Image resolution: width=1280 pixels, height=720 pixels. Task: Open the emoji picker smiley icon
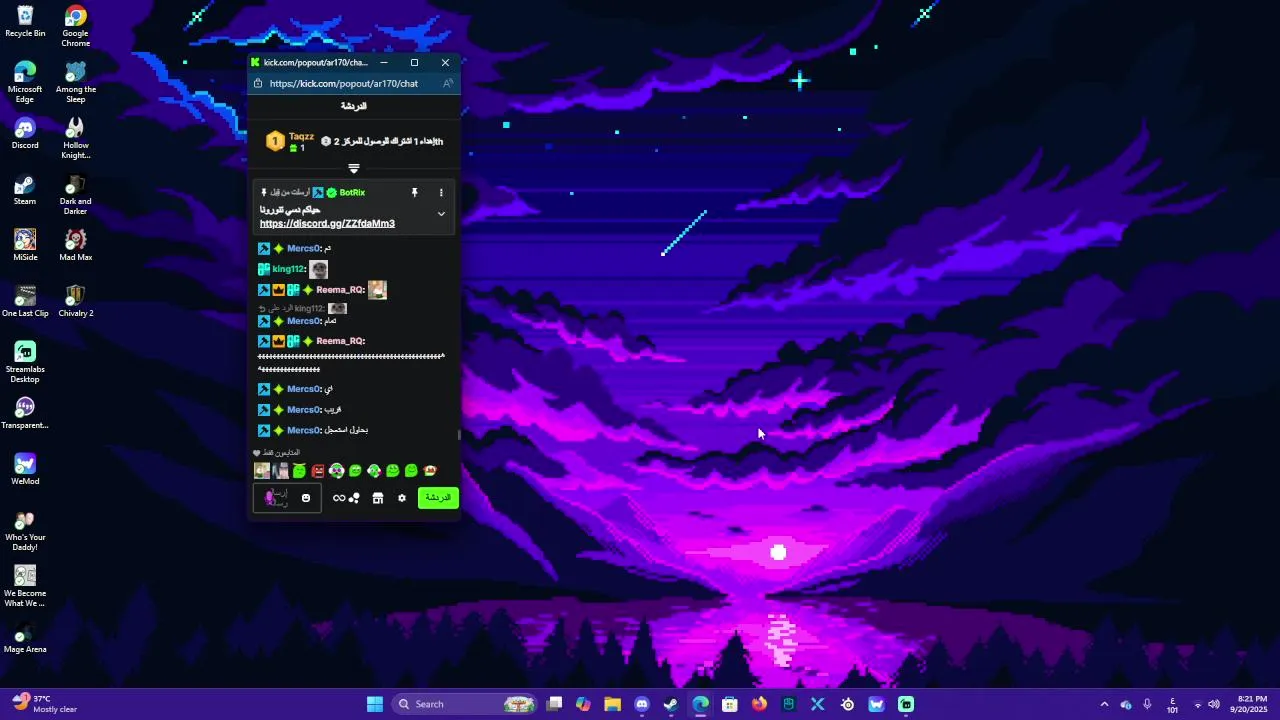(x=306, y=498)
